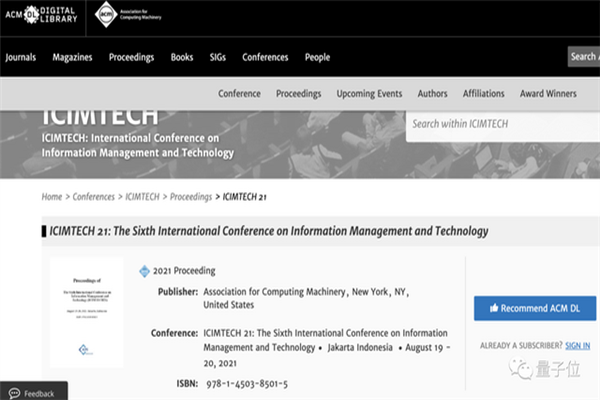
Task: Click the 2021 Proceeding label
Action: coord(184,271)
